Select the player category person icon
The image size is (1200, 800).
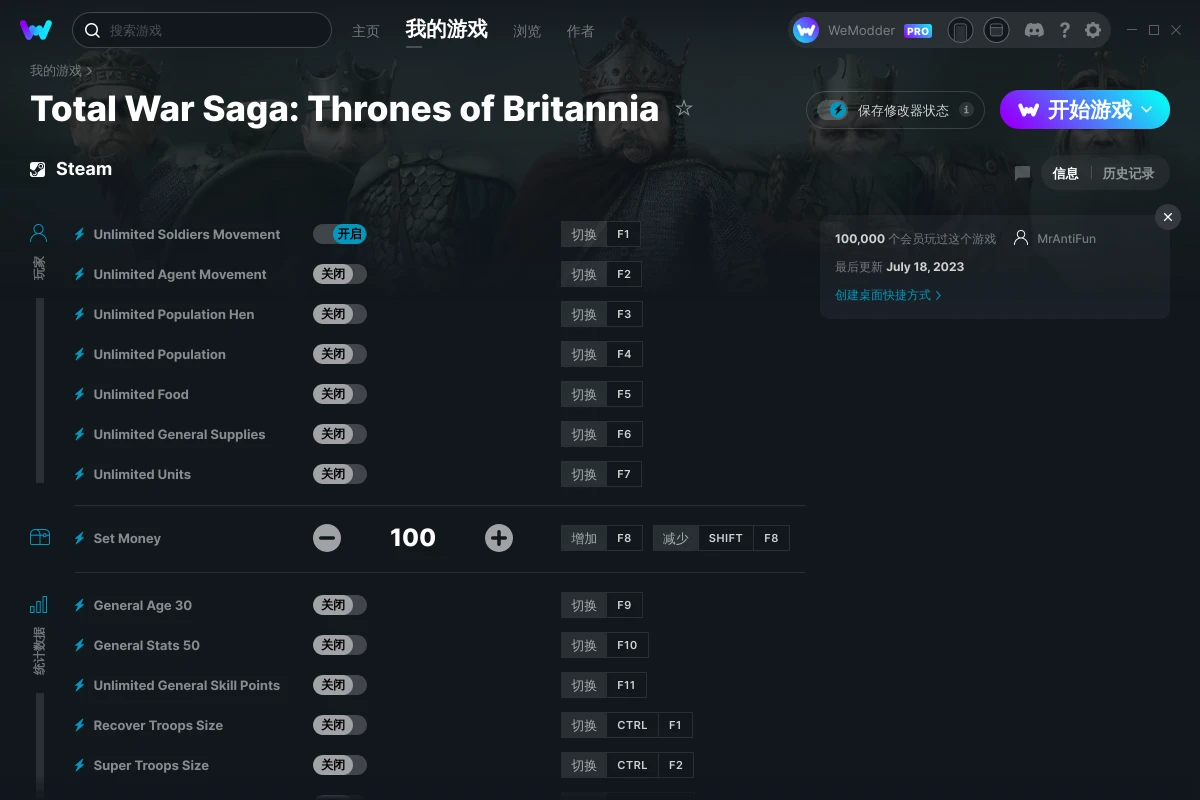pyautogui.click(x=39, y=234)
